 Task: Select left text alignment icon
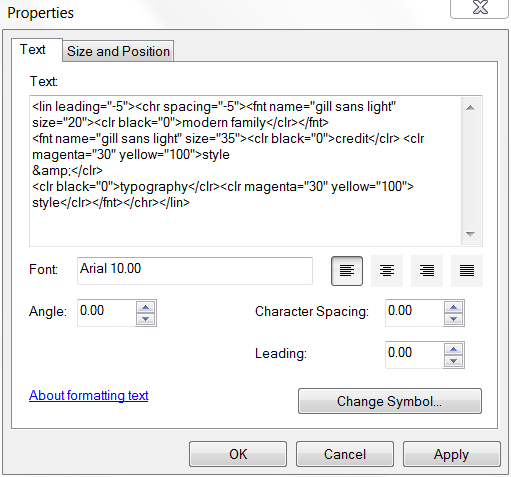[x=347, y=271]
